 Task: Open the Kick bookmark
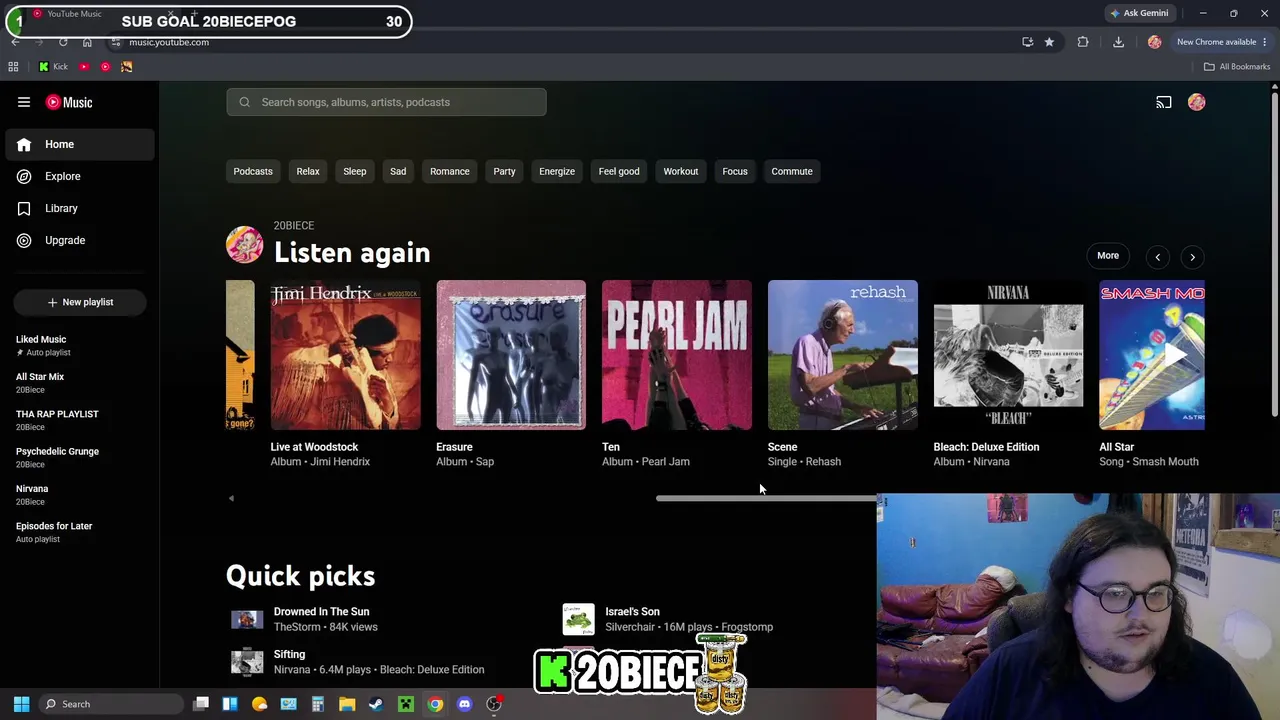(53, 67)
